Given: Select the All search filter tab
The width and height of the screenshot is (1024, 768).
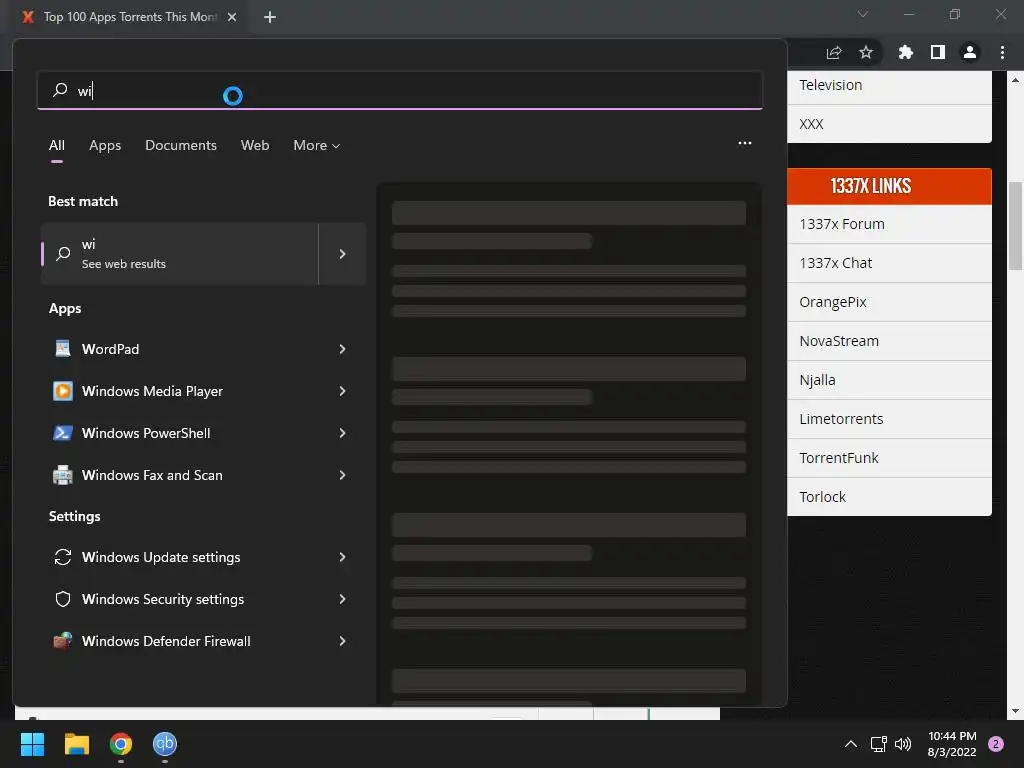Looking at the screenshot, I should click(x=57, y=145).
